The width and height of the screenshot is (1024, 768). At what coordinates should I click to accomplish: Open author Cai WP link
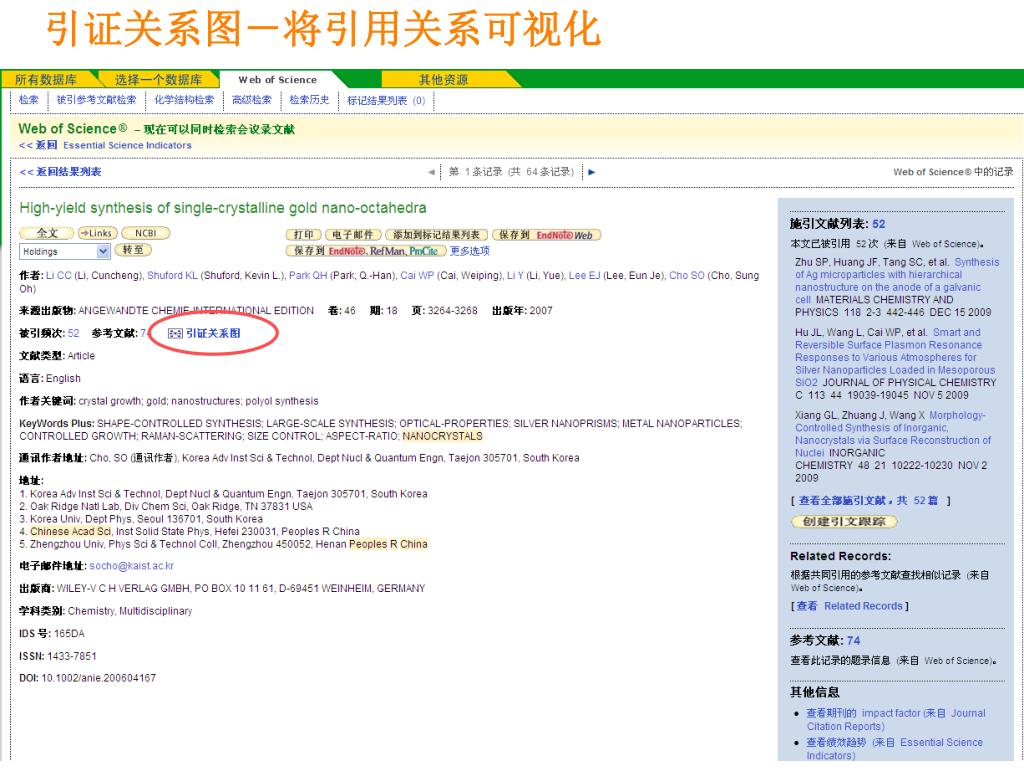(x=417, y=276)
